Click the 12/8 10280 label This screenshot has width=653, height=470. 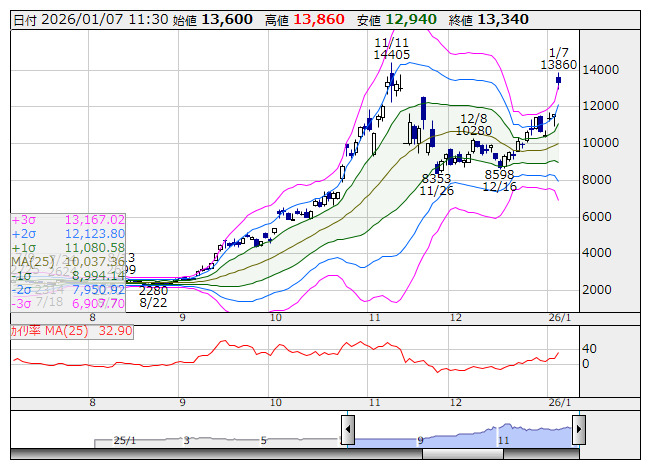[x=474, y=124]
